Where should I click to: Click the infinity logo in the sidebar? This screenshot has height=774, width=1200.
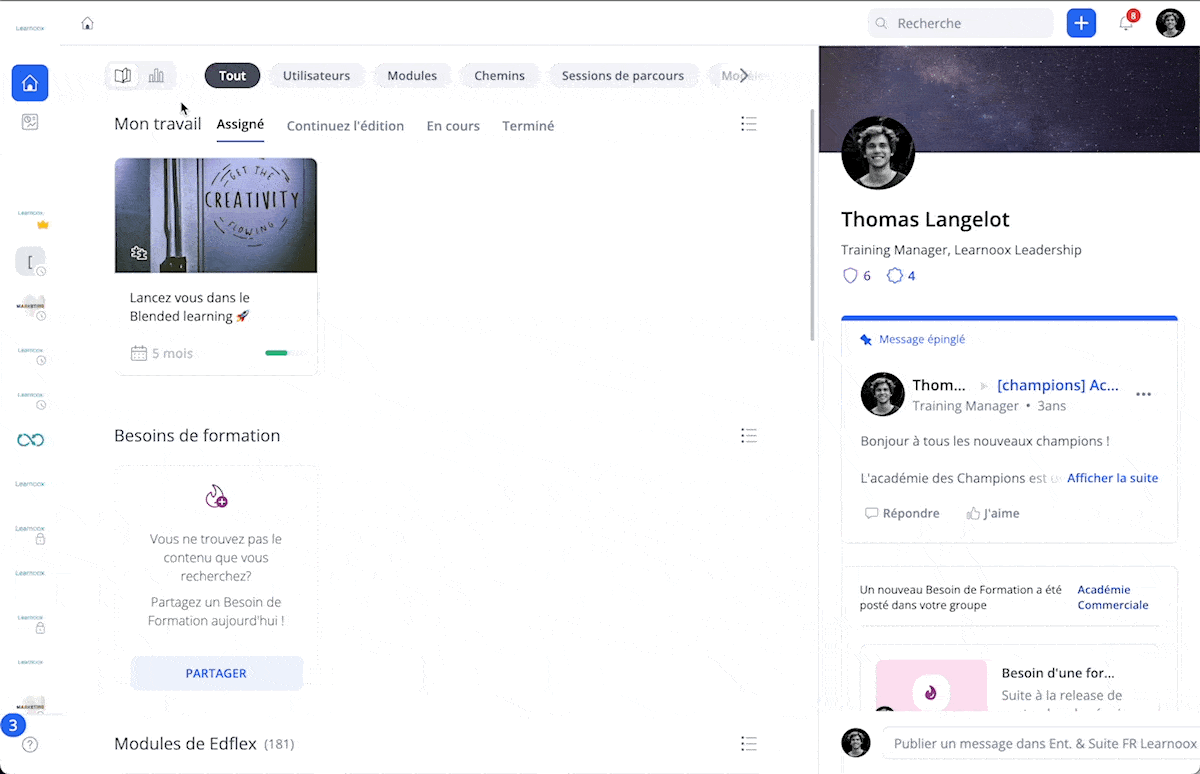click(30, 440)
